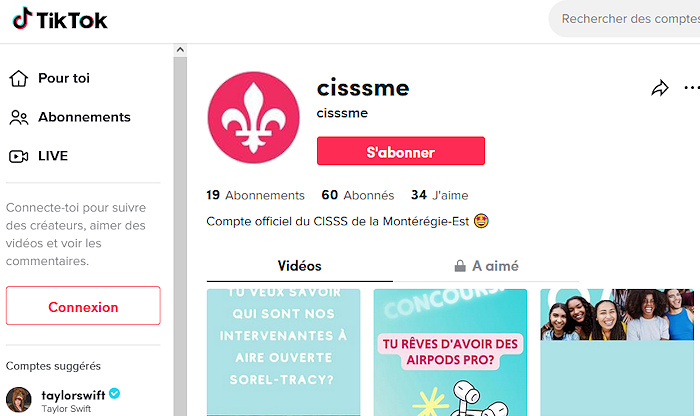Open taylorswift's profile picture
This screenshot has width=700, height=416.
pos(19,400)
